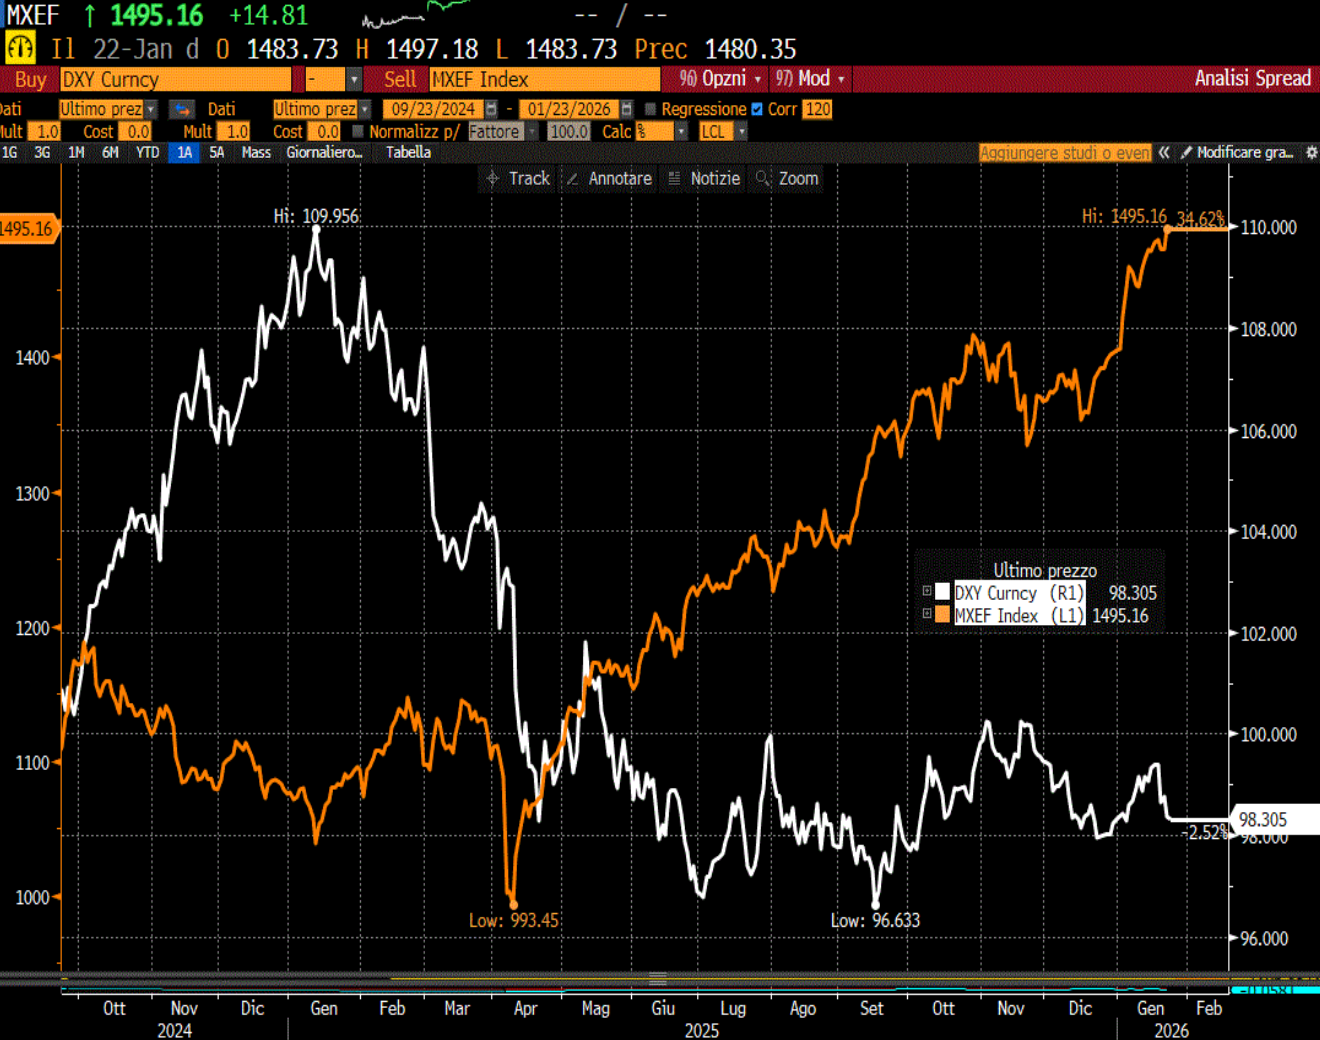Click the Hi: 1495.16 chart label

[1124, 215]
